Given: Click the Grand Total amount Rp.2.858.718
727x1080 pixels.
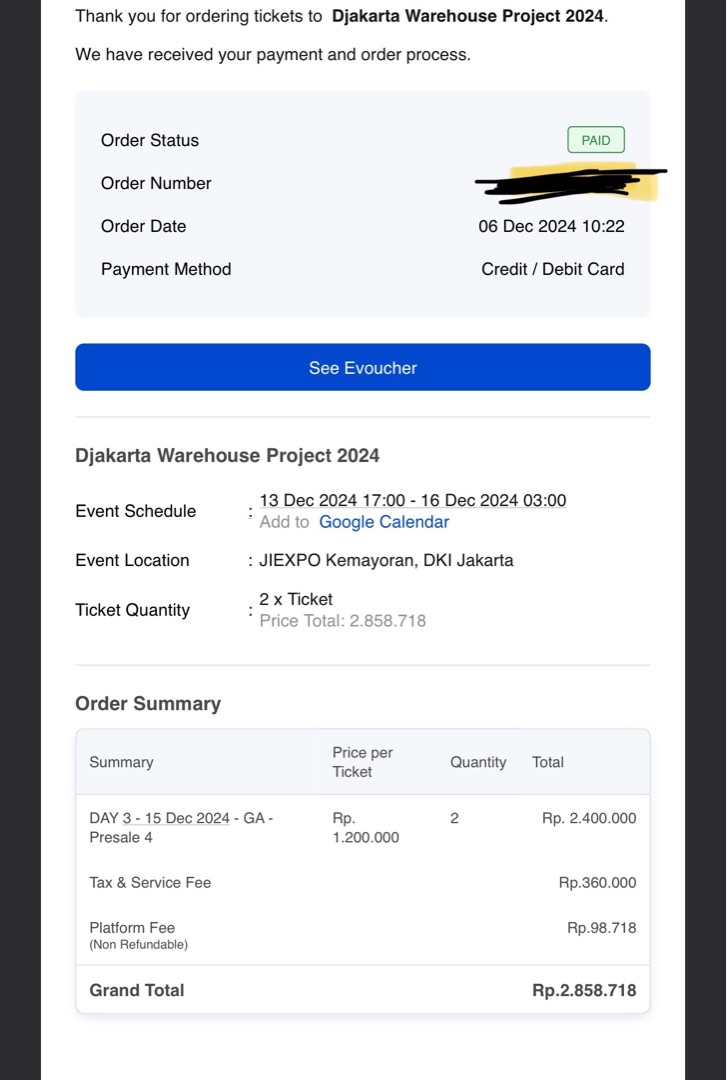Looking at the screenshot, I should (584, 990).
